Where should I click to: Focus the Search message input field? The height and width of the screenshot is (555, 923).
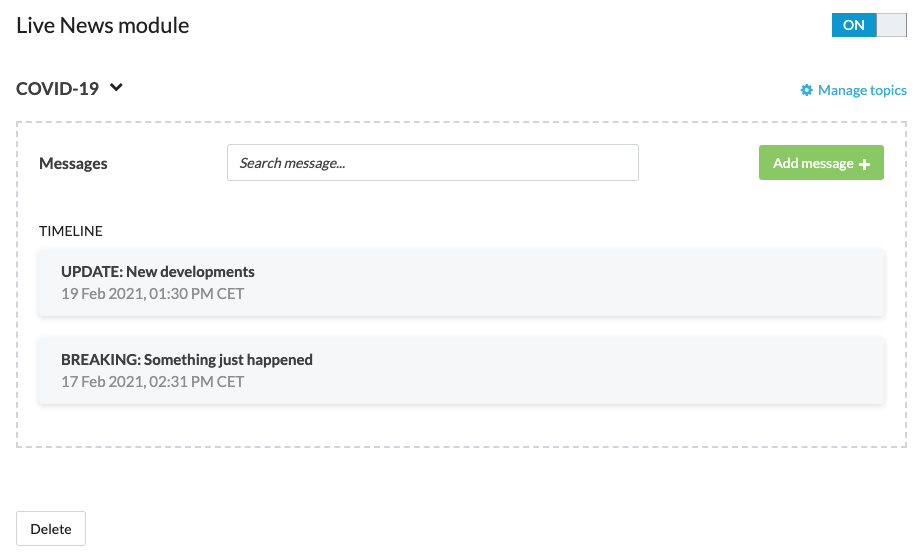(x=433, y=162)
